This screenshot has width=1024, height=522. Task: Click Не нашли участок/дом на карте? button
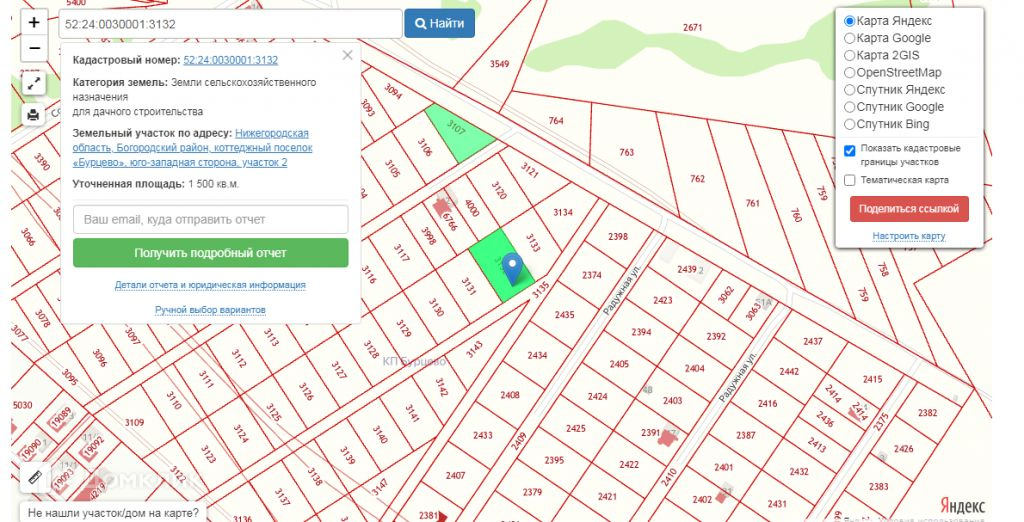pos(113,513)
